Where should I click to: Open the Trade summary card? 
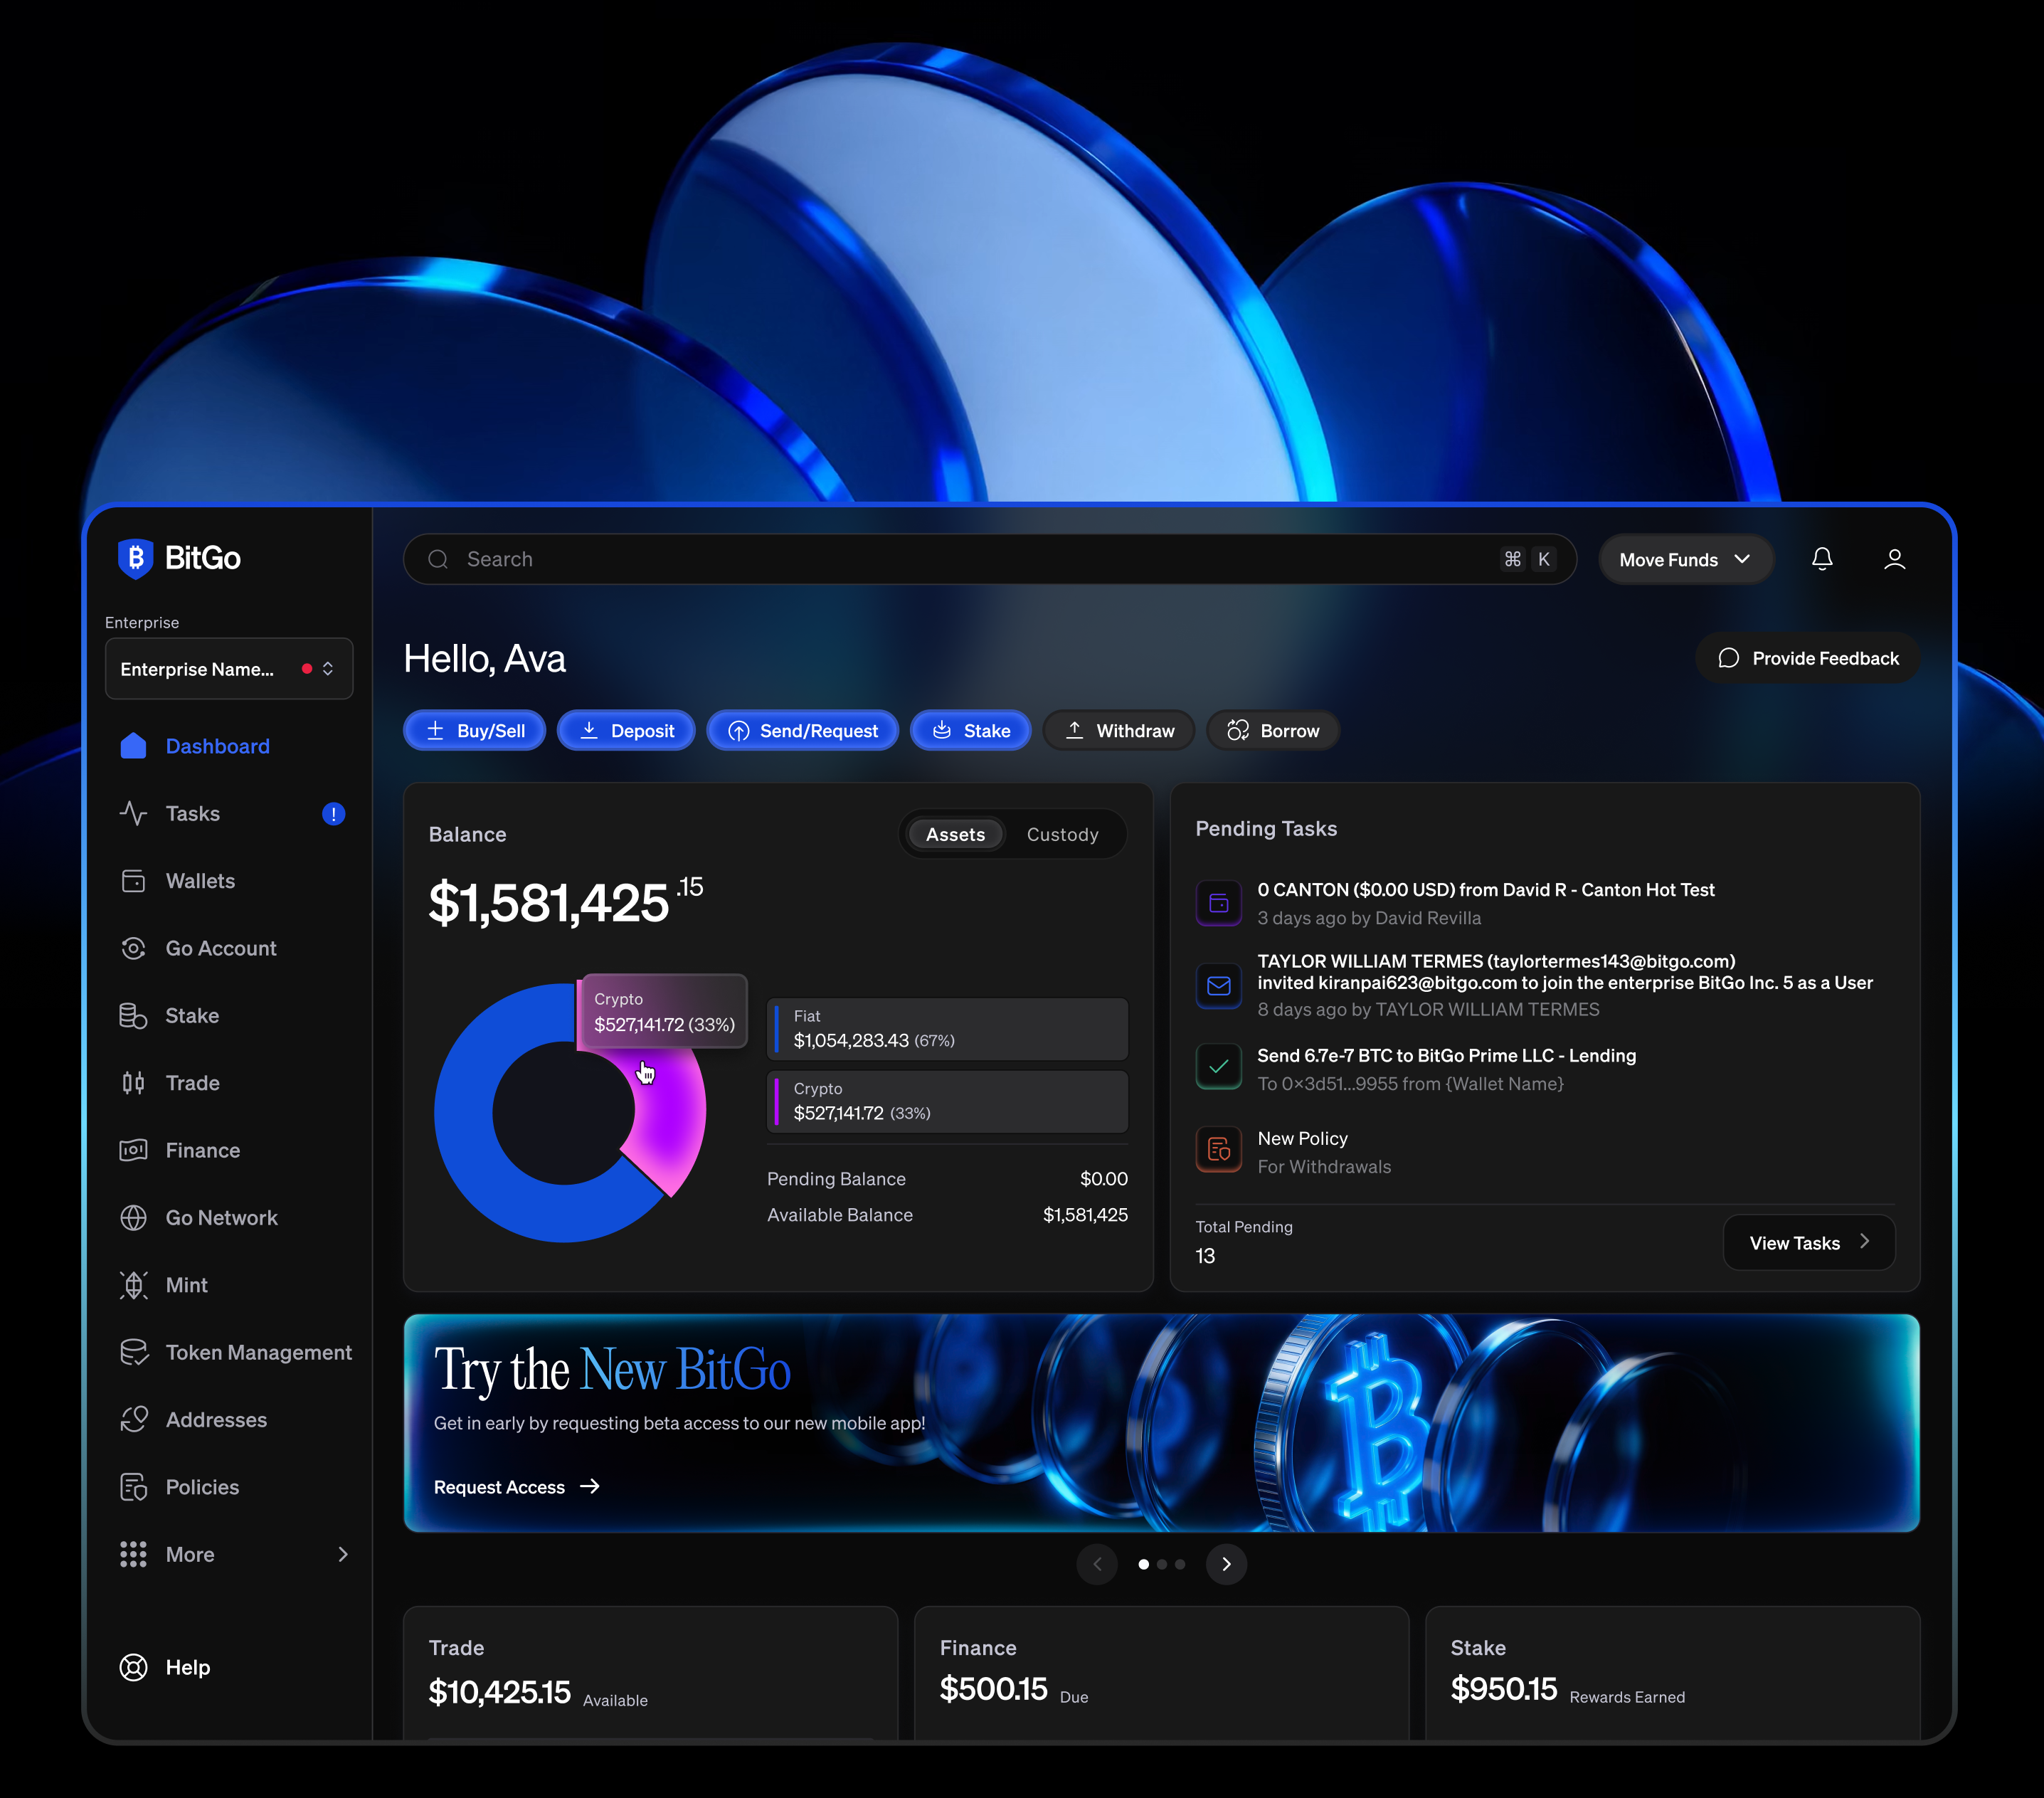(650, 1673)
